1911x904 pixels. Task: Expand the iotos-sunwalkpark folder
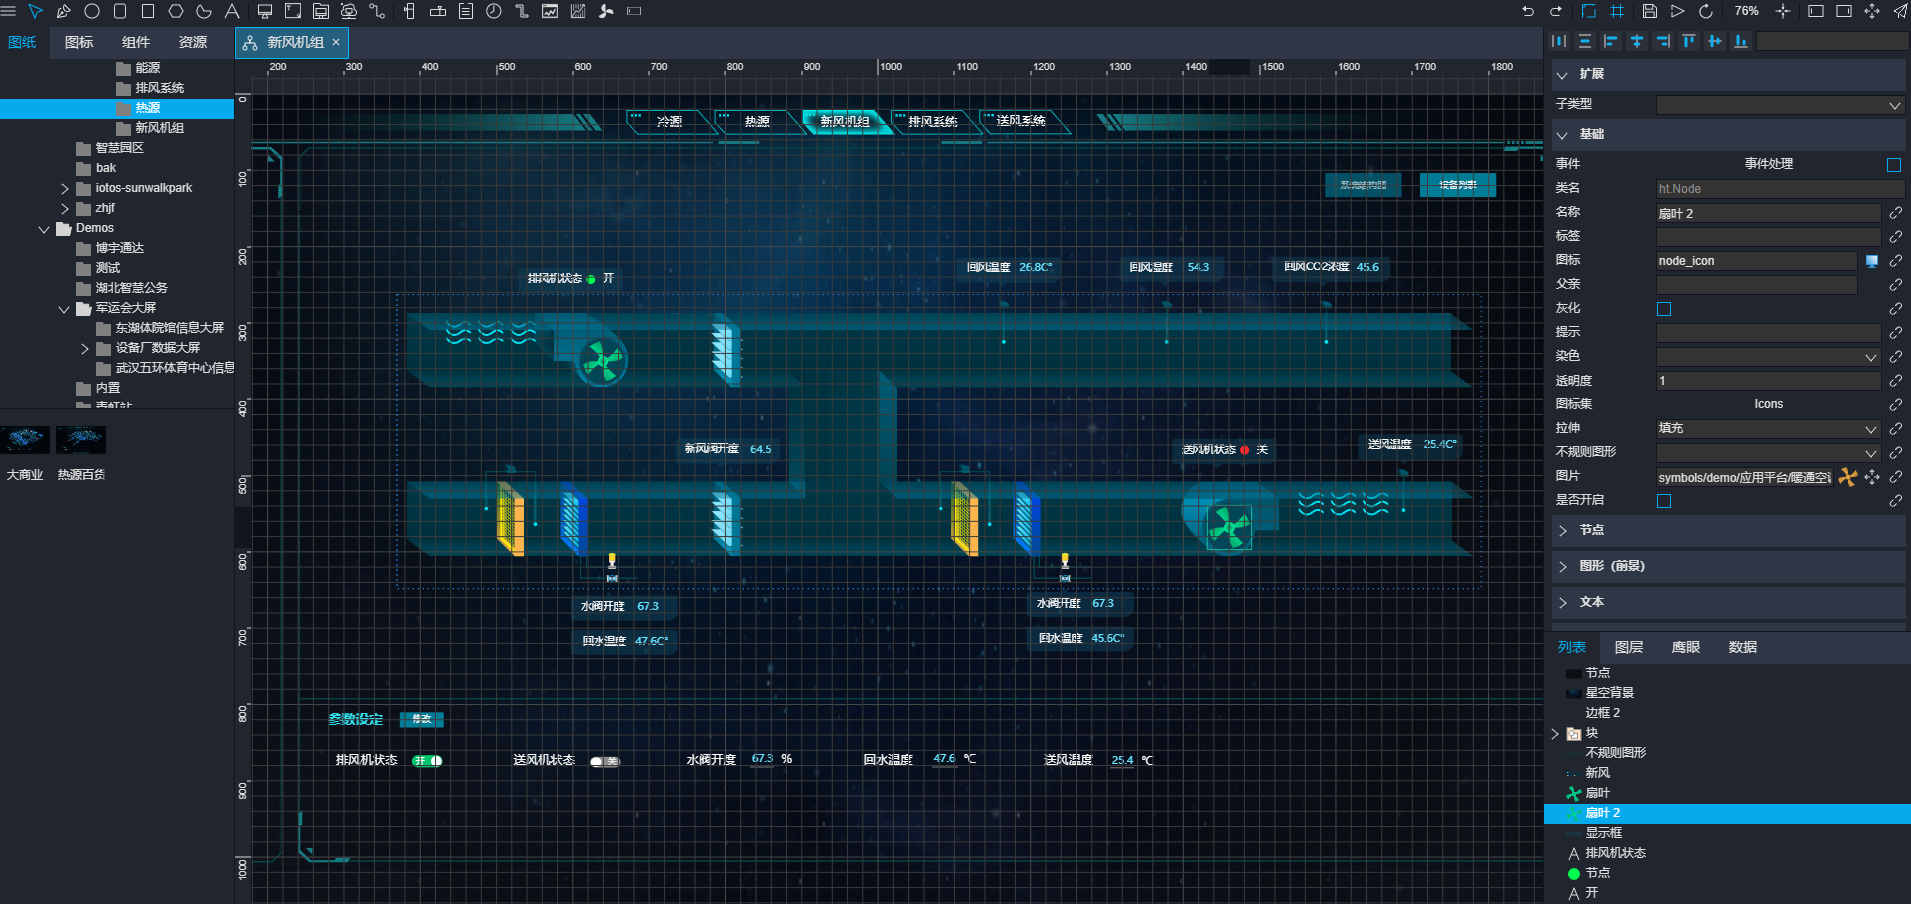click(65, 188)
